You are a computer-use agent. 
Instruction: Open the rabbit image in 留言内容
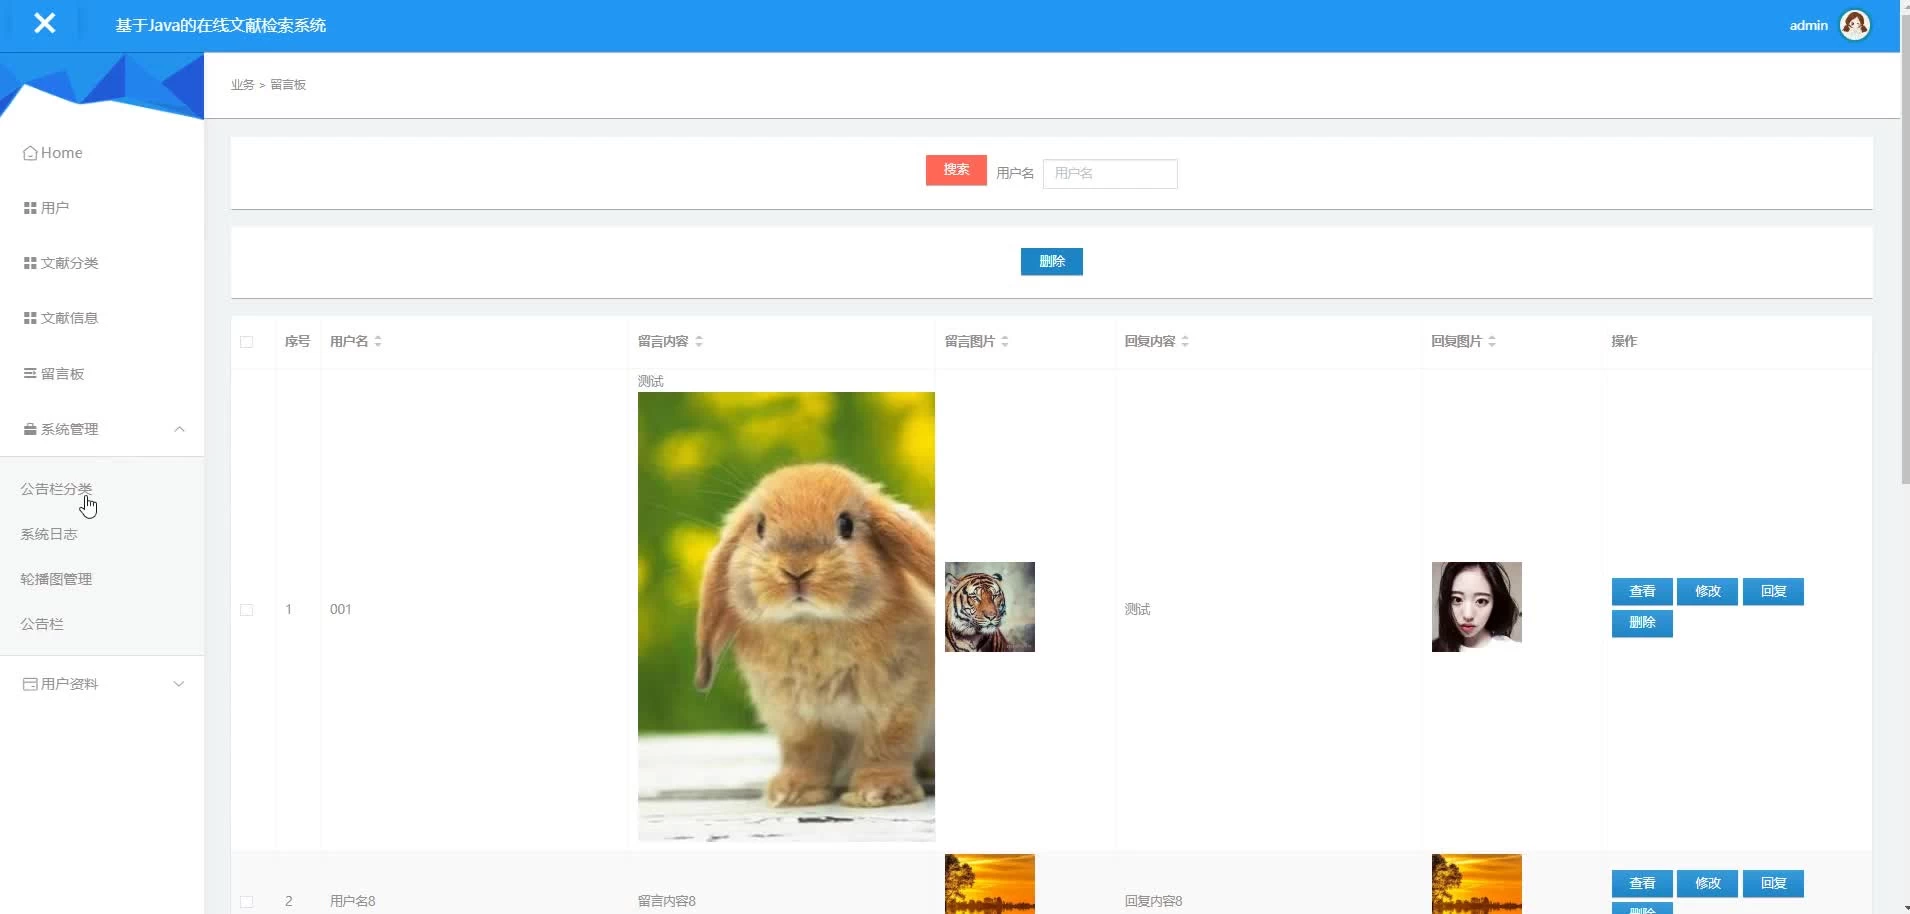(x=786, y=617)
